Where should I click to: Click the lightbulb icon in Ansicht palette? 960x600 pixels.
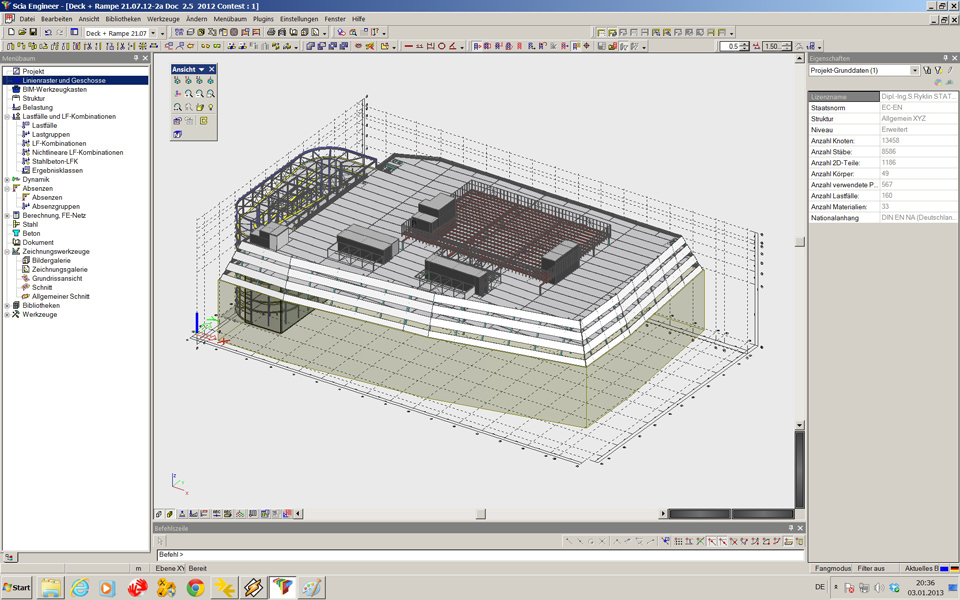point(210,107)
